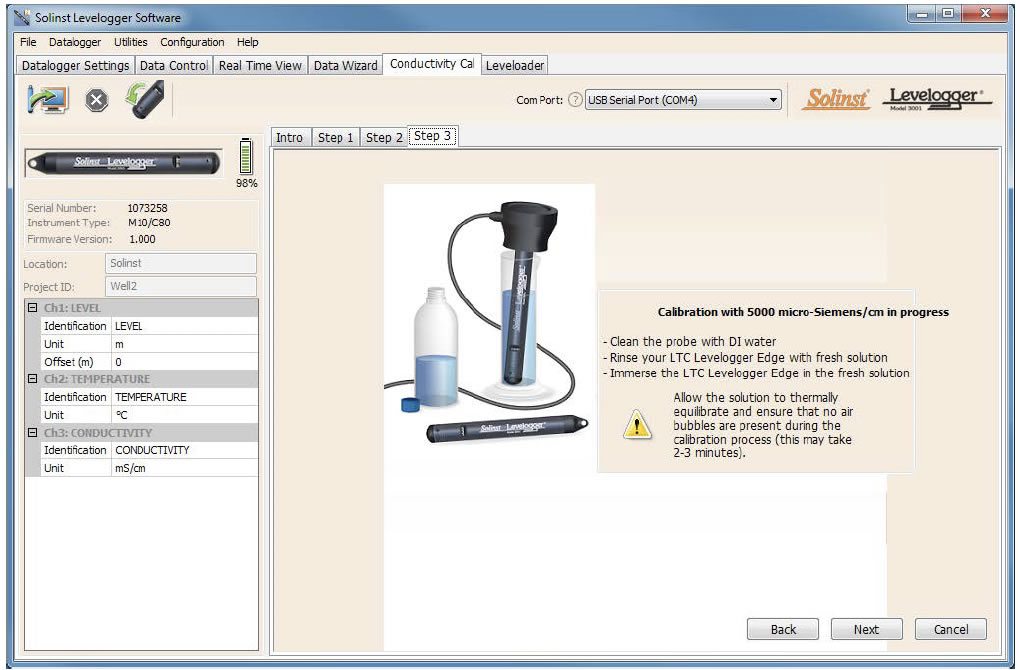Go to the Step 2 tab
Screen dimensions: 1020x670
click(x=384, y=137)
